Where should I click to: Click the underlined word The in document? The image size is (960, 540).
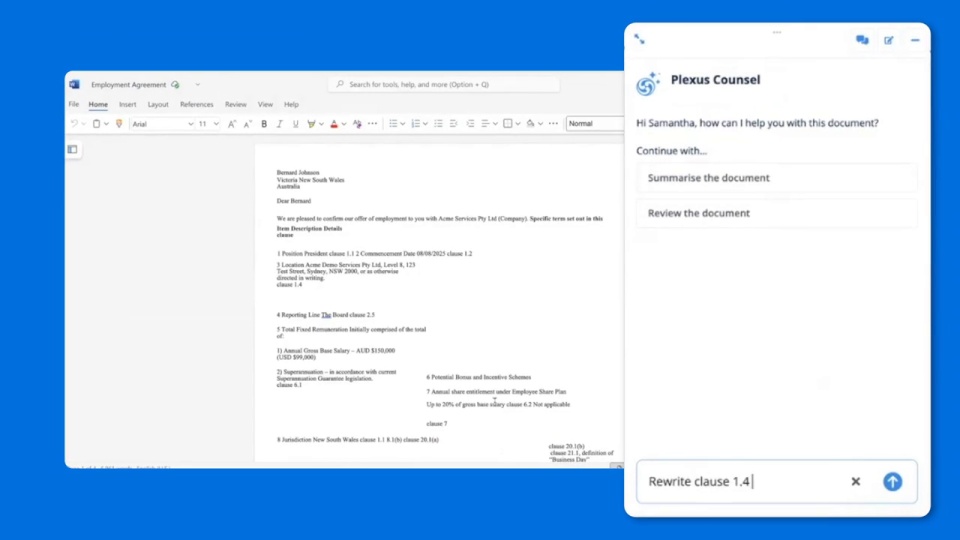point(326,315)
